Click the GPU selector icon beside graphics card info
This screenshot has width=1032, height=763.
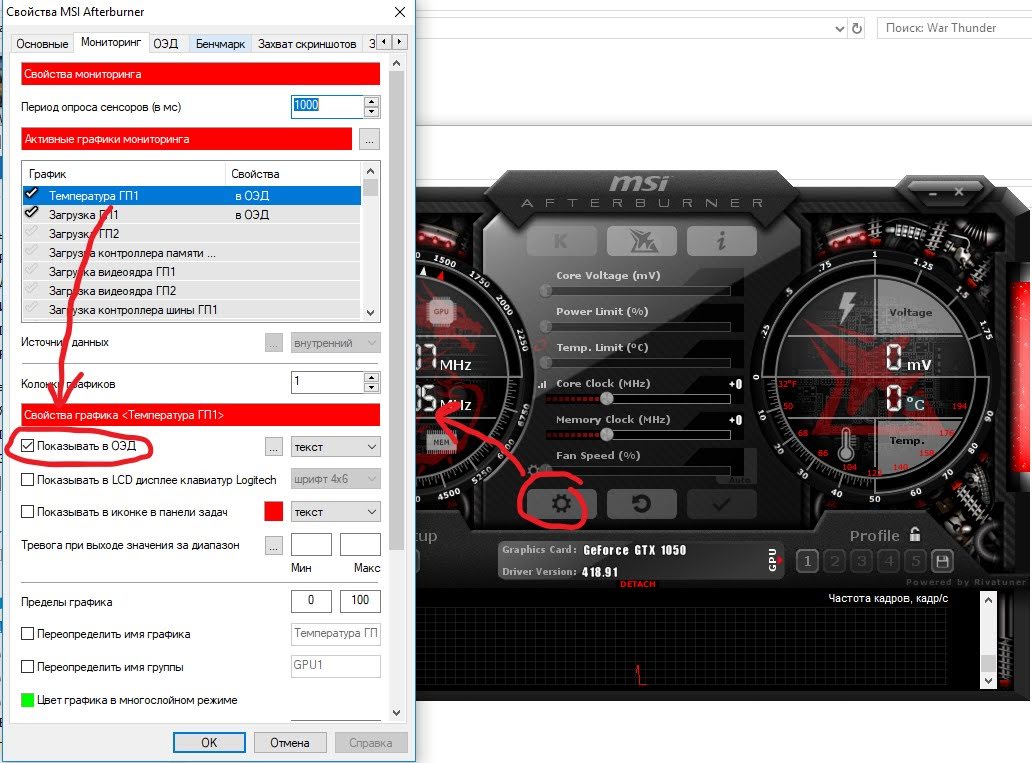point(773,560)
